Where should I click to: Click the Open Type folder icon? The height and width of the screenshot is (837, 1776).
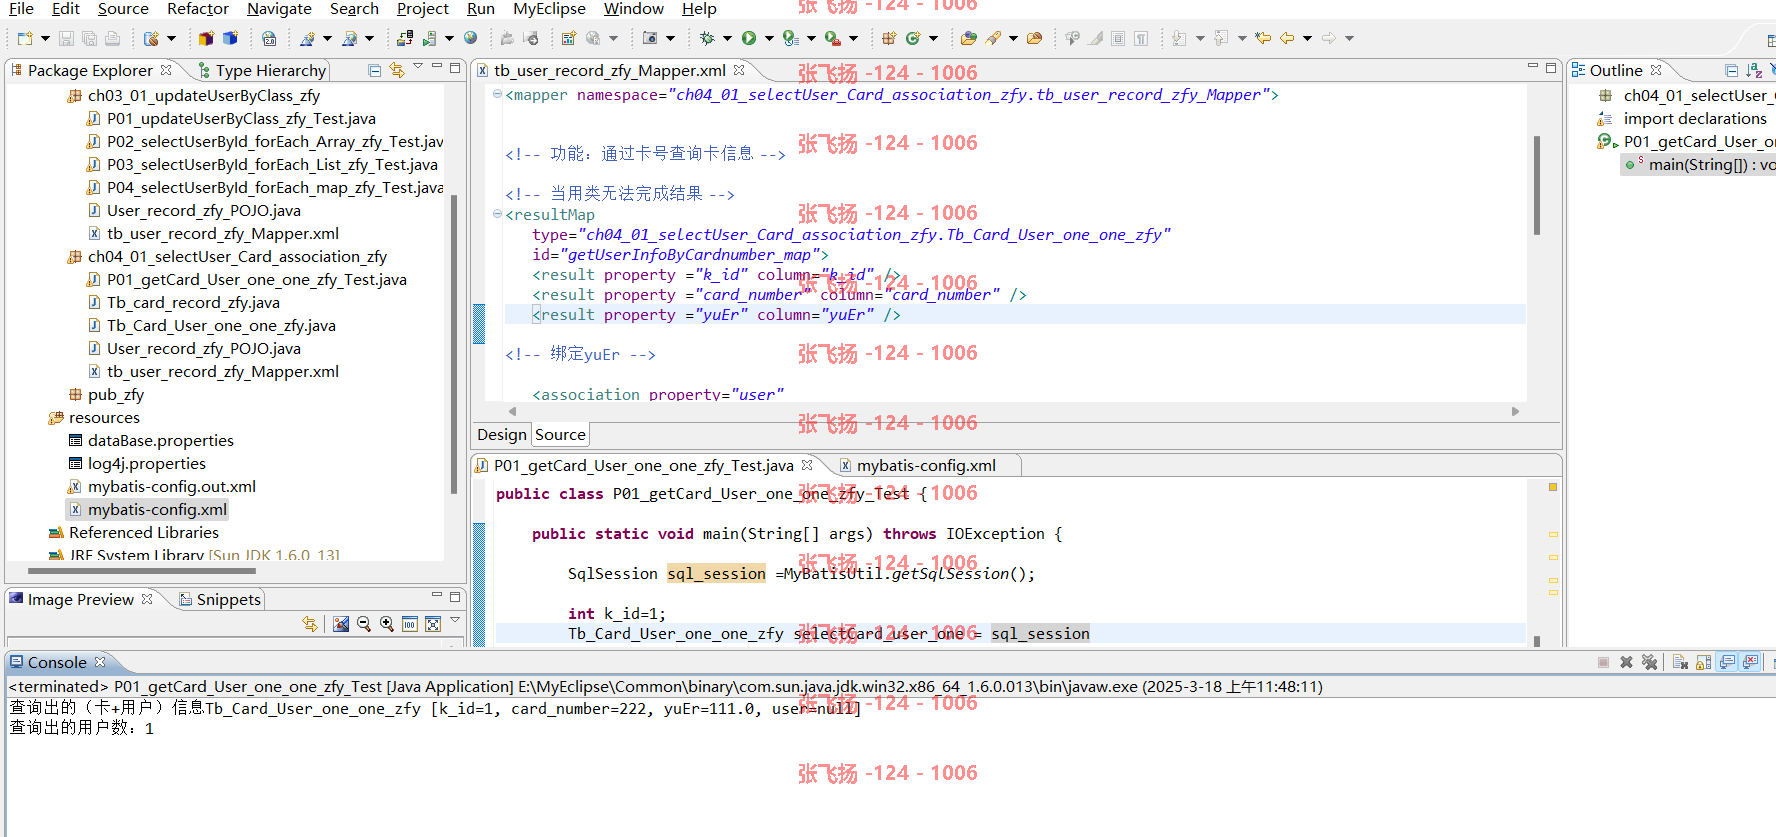click(x=968, y=38)
